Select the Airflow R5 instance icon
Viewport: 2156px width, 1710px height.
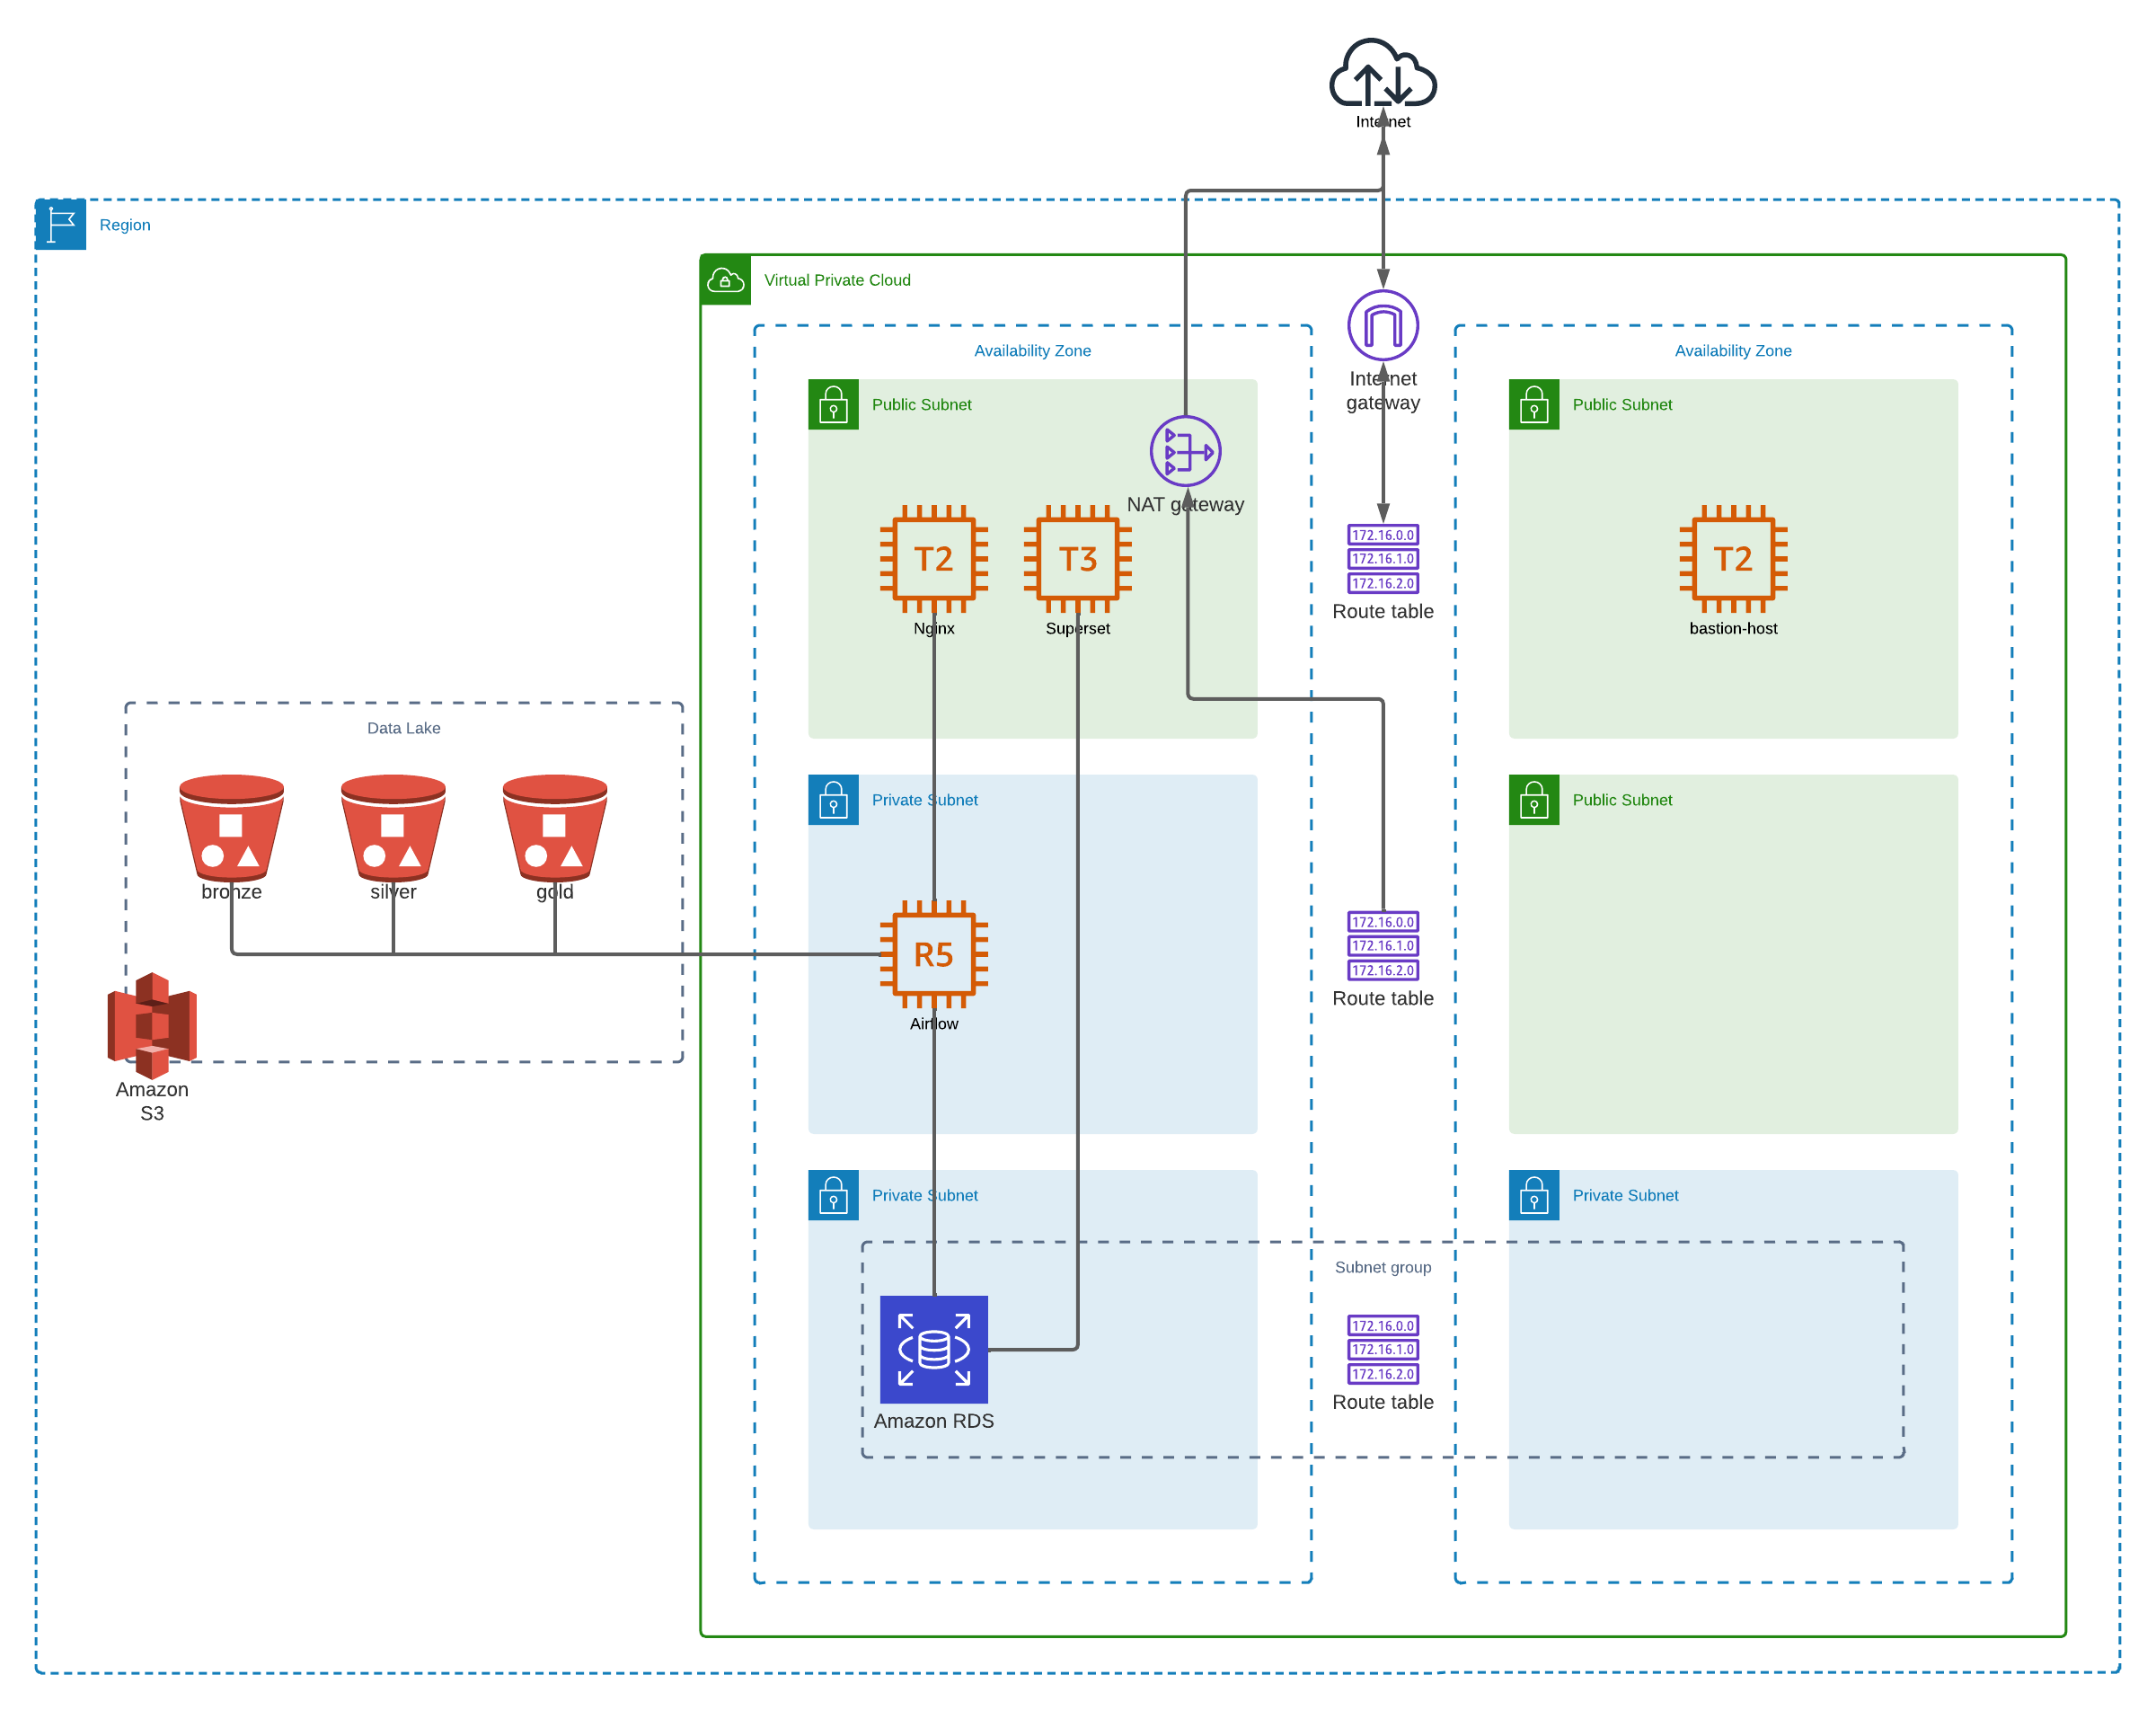tap(933, 954)
